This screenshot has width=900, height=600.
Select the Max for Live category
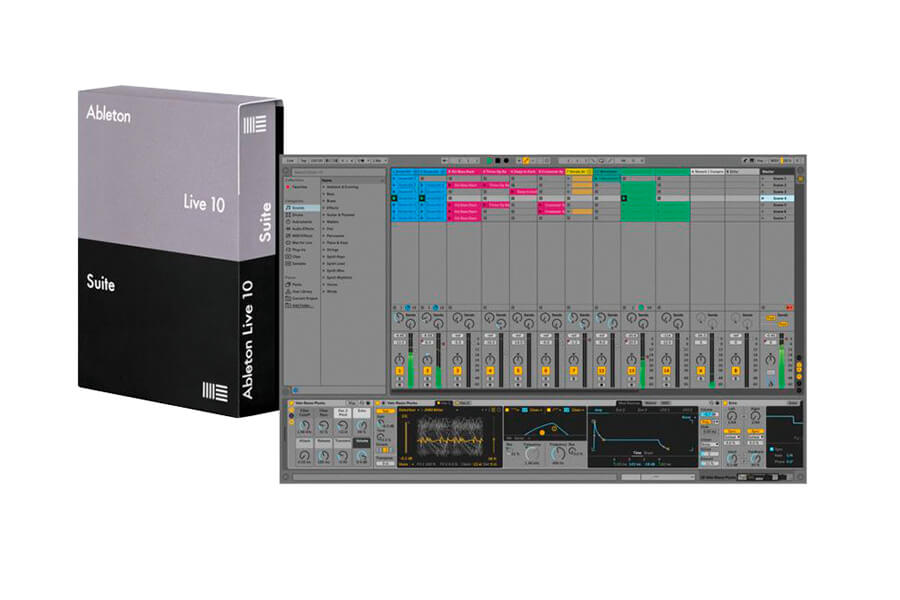tap(301, 243)
